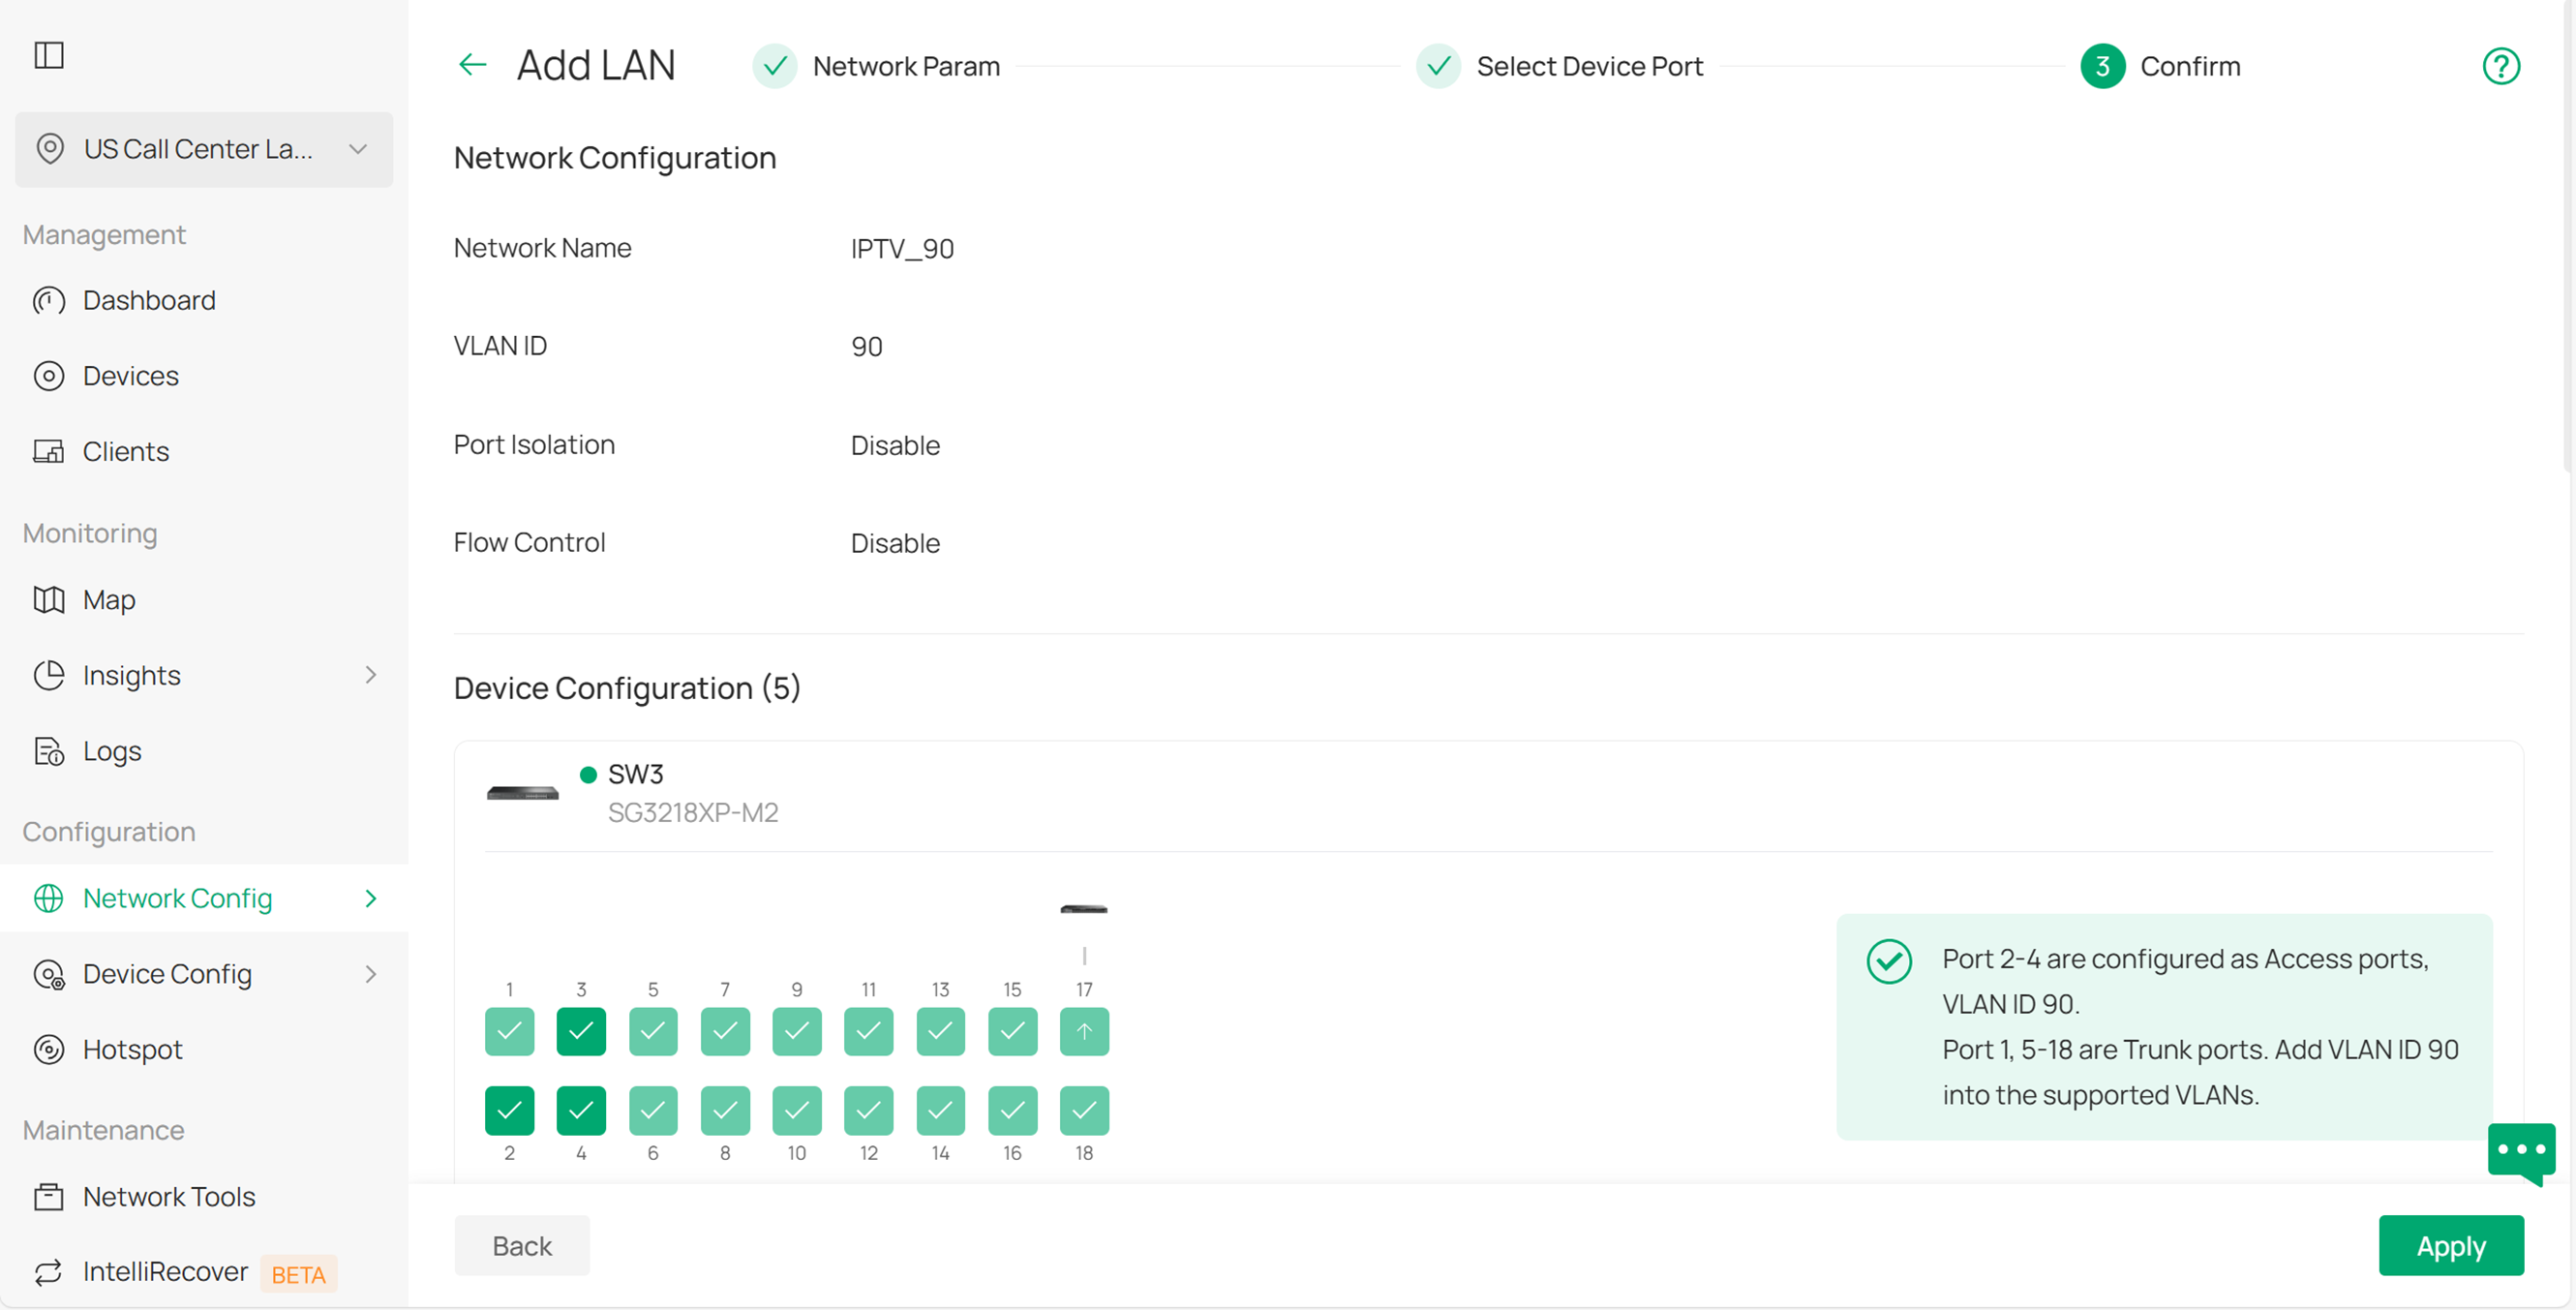
Task: Toggle port 18 checkbox on SW3
Action: [1084, 1110]
